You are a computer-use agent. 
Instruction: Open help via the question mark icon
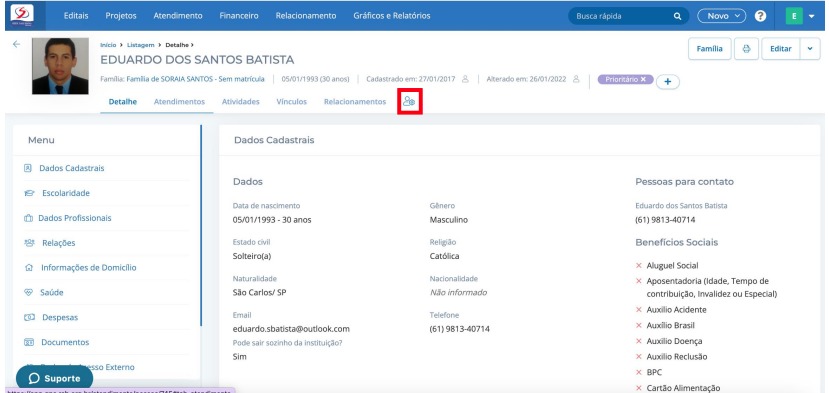[x=760, y=16]
